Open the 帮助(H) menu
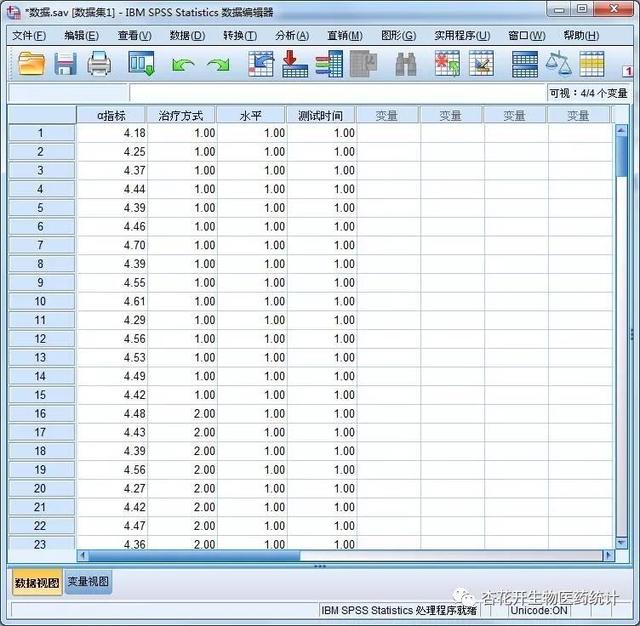 click(x=582, y=36)
